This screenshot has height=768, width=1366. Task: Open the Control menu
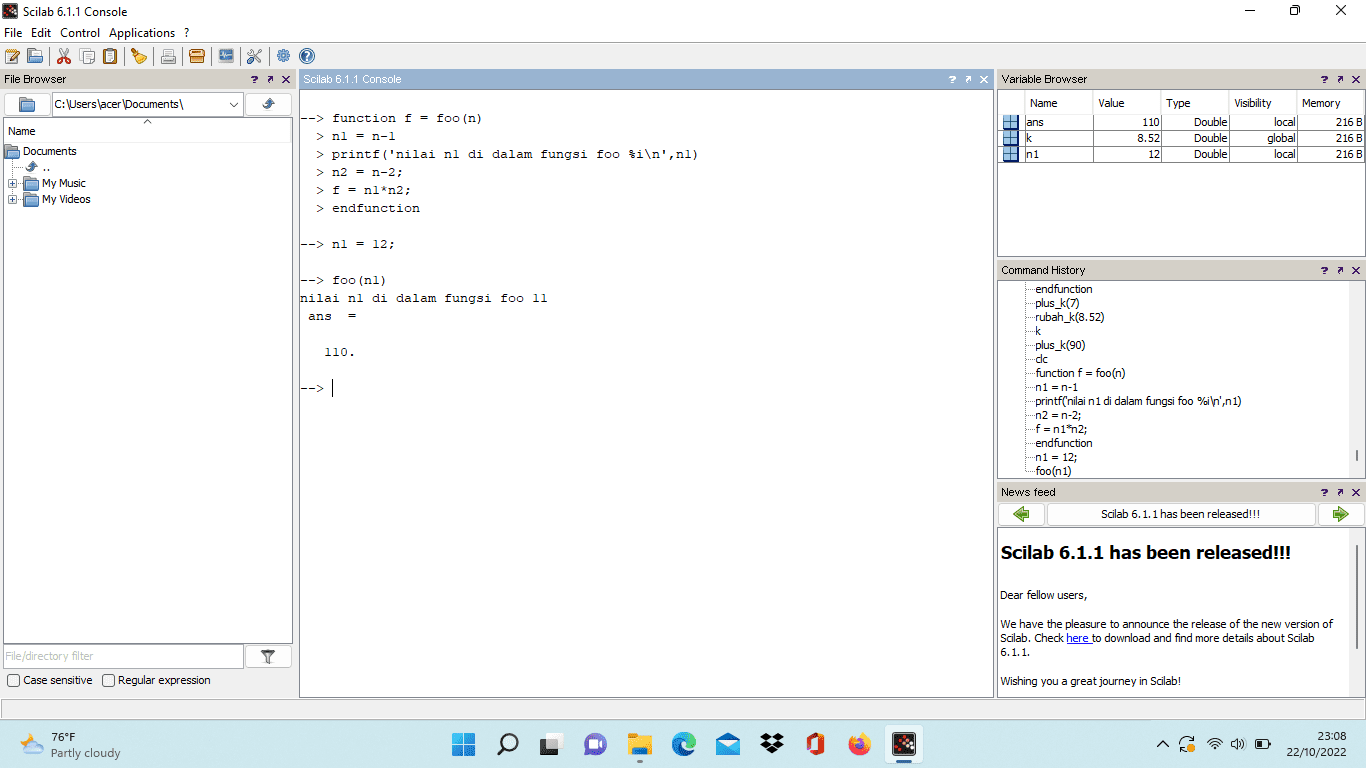[80, 33]
